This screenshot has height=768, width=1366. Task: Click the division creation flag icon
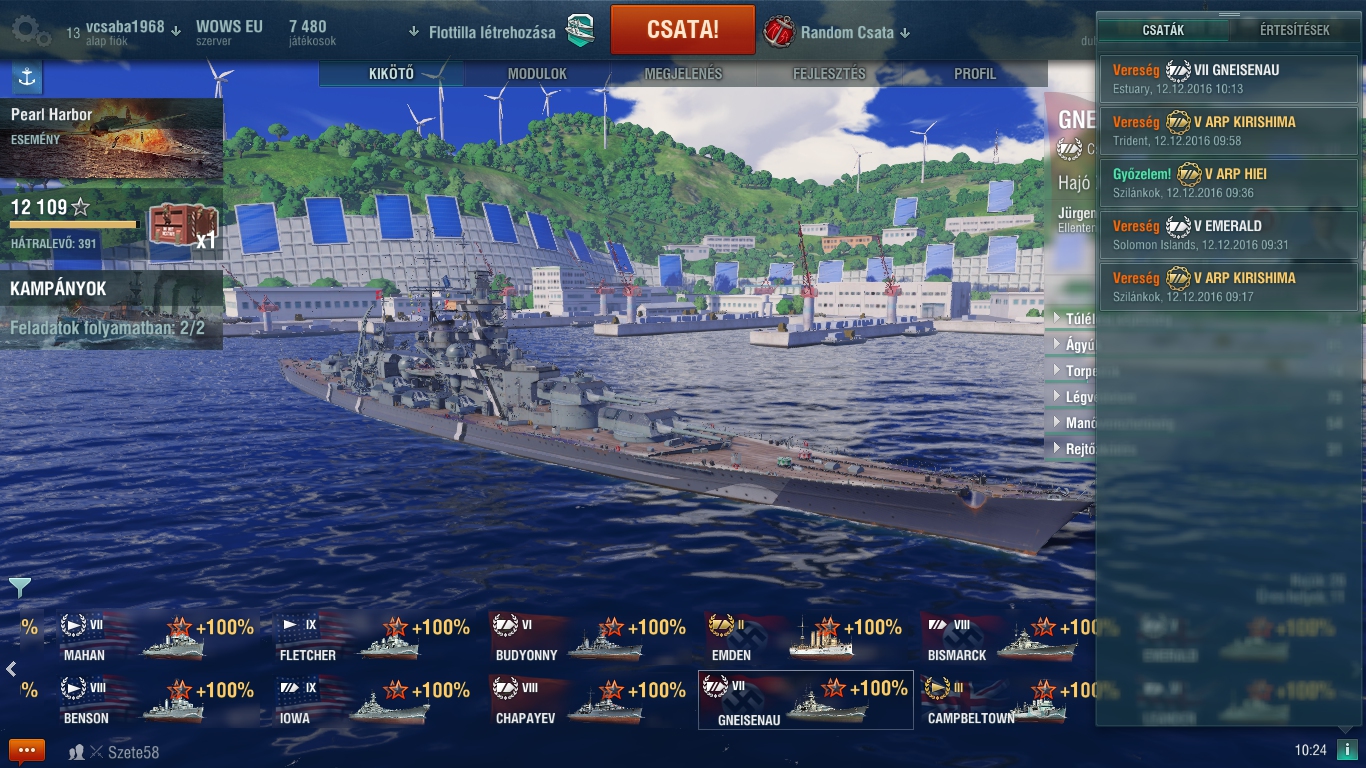(x=580, y=32)
